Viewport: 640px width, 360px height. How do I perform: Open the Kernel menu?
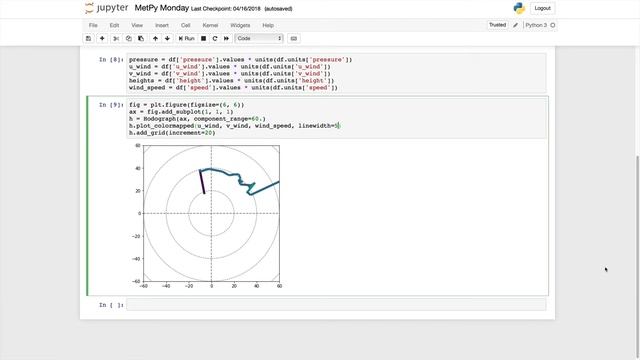(x=210, y=25)
